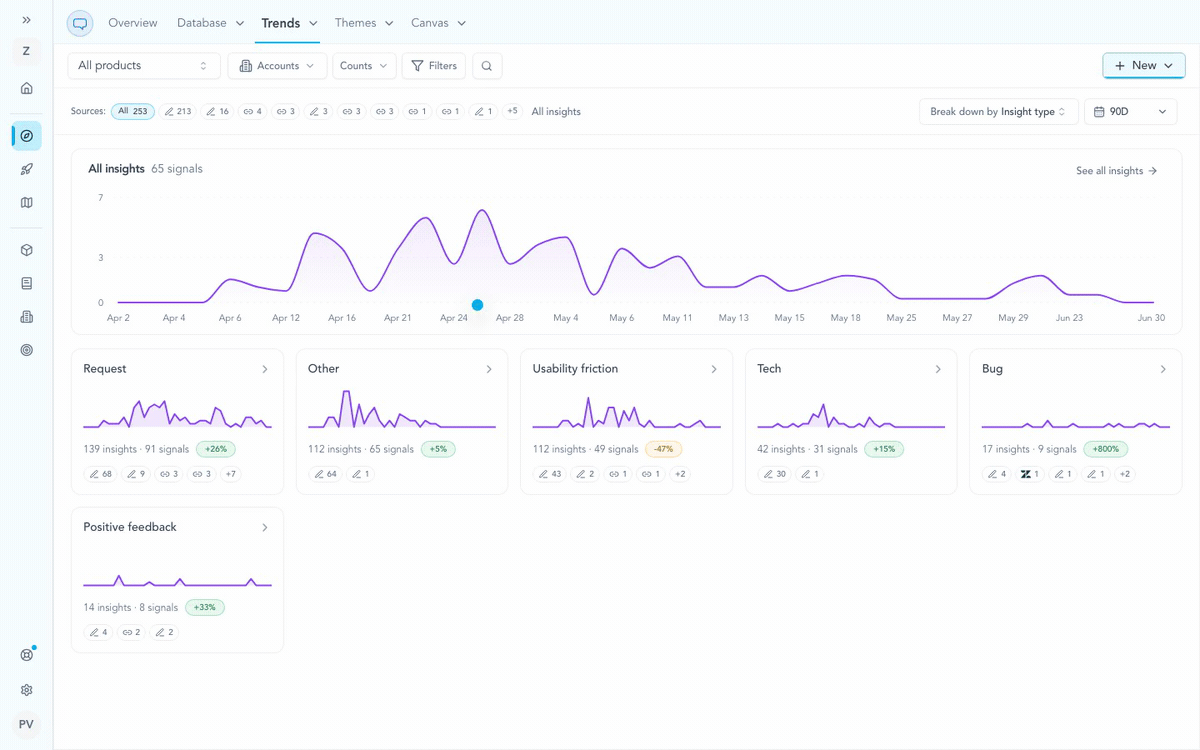Open the rocket icon in sidebar
The height and width of the screenshot is (750, 1200).
click(x=26, y=169)
